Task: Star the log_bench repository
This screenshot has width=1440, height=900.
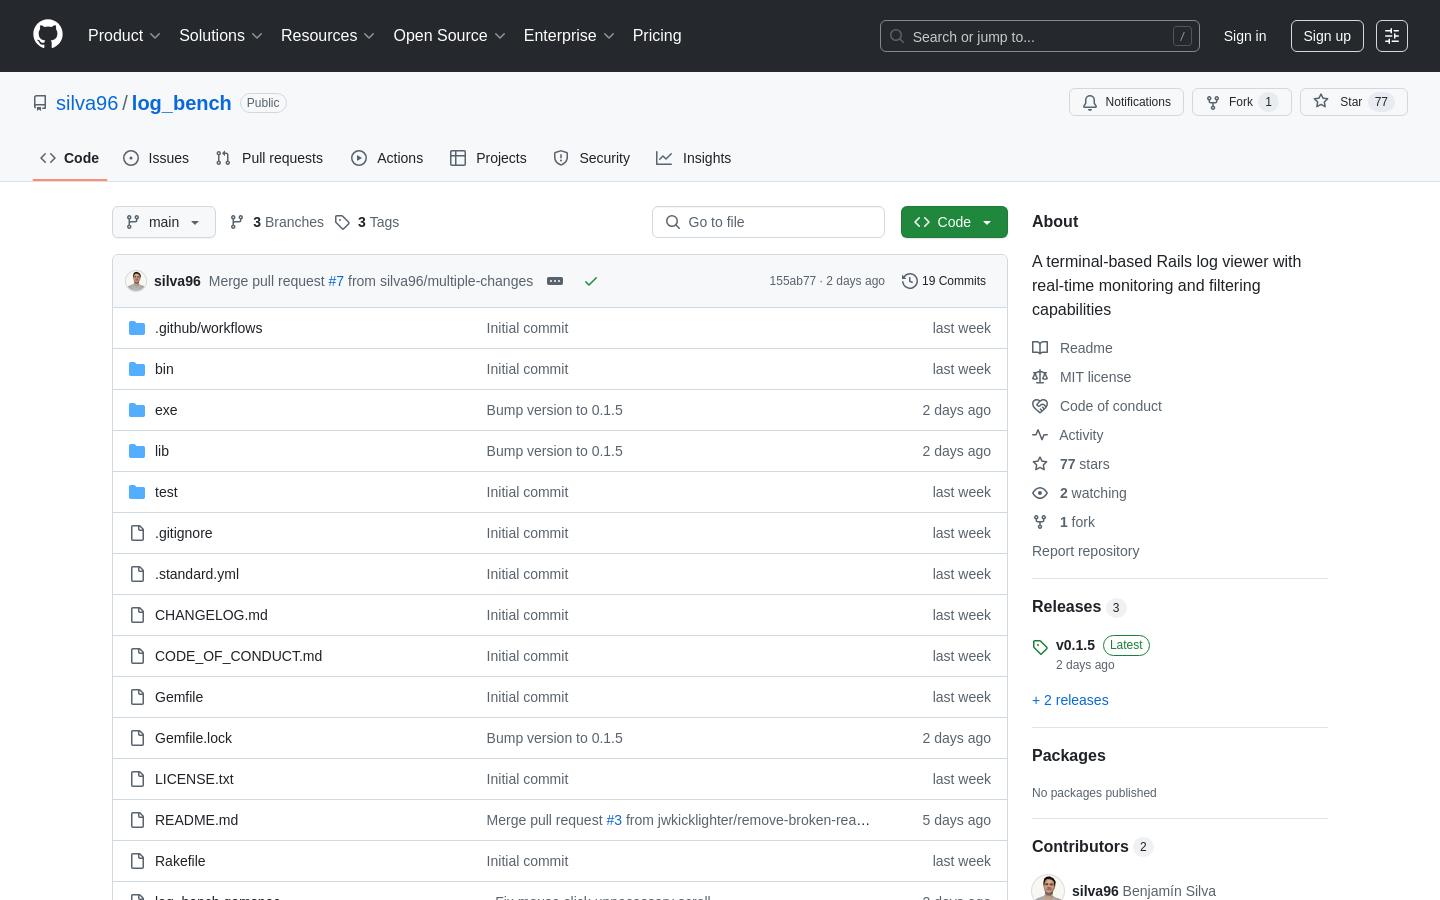Action: pos(1353,102)
